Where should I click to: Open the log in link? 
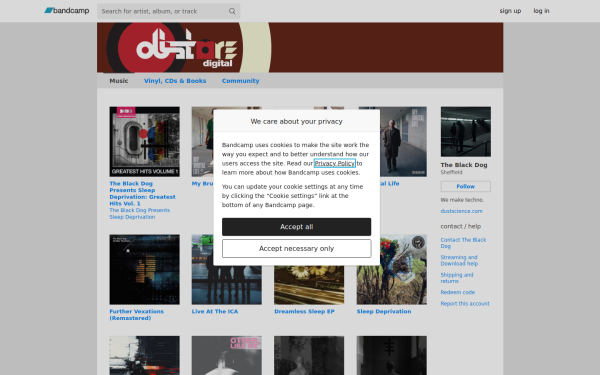click(x=541, y=11)
